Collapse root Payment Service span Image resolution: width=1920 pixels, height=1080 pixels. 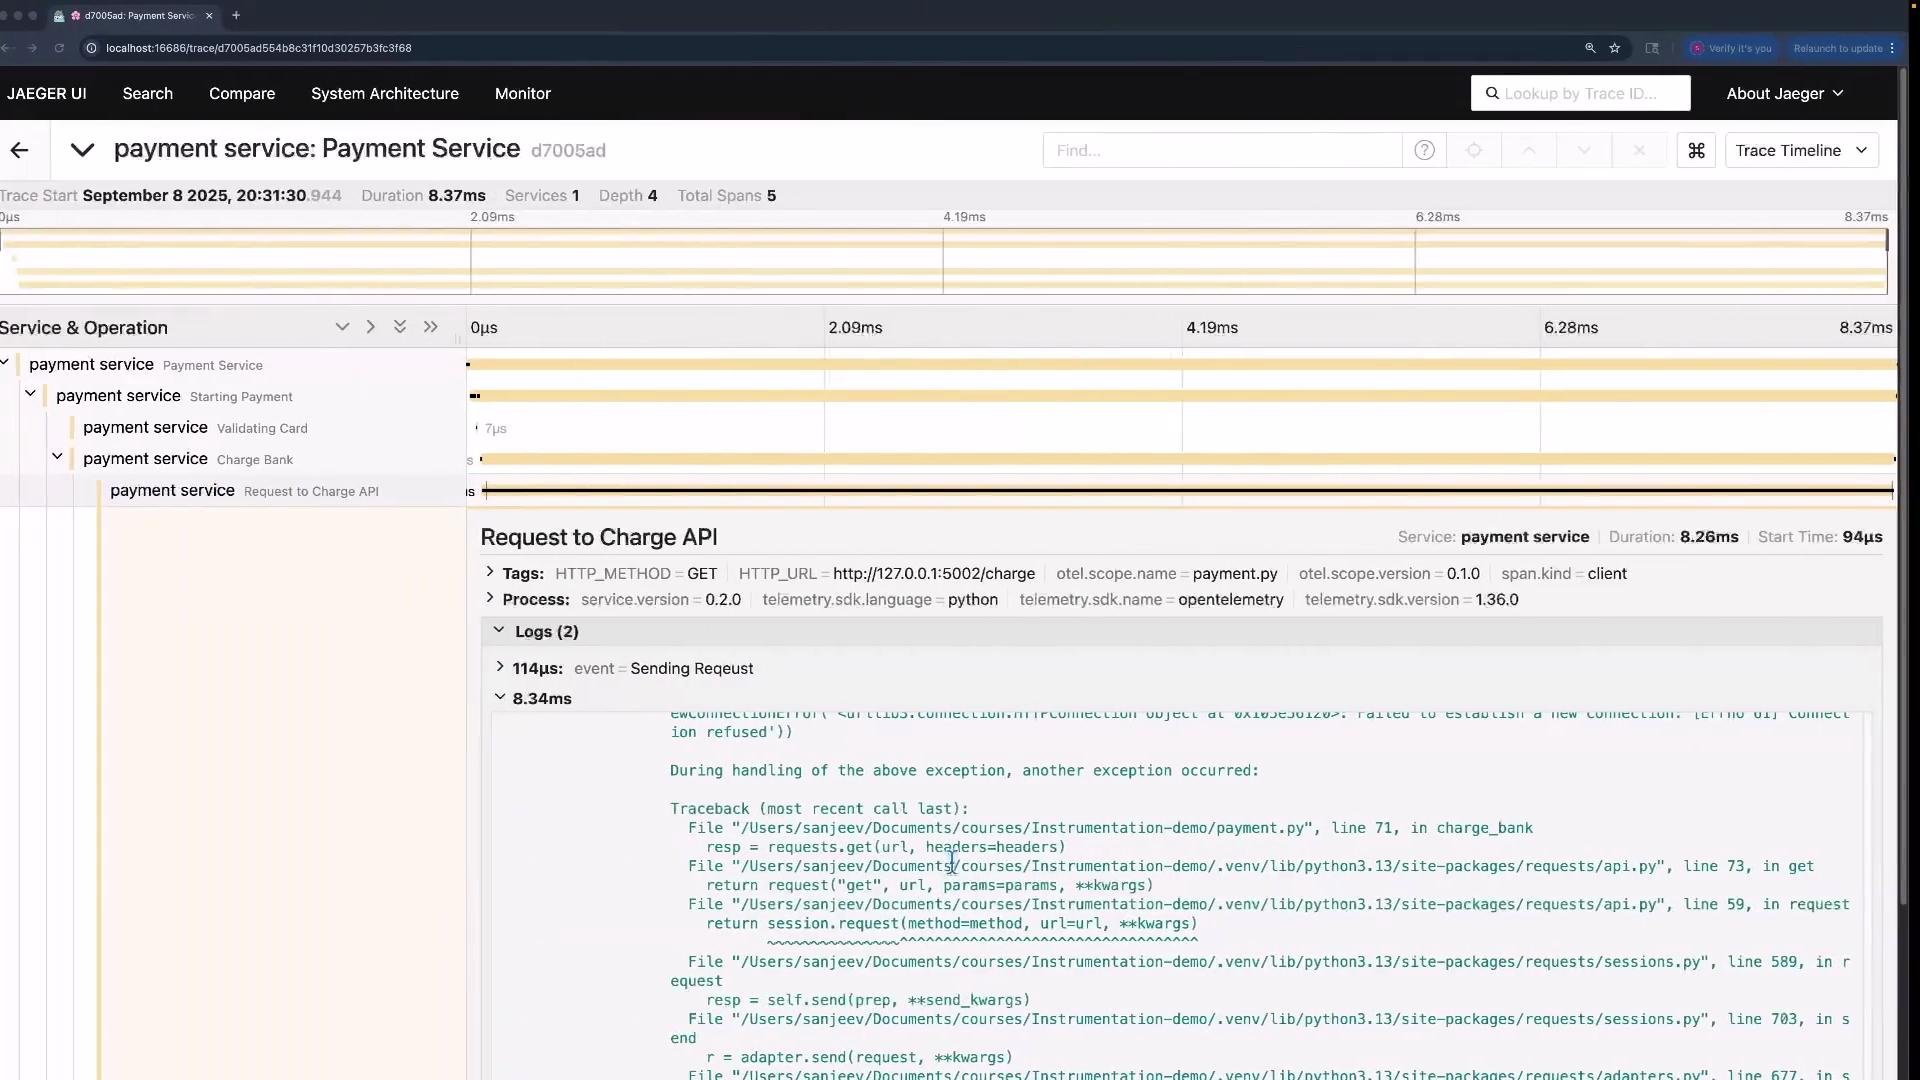click(5, 363)
